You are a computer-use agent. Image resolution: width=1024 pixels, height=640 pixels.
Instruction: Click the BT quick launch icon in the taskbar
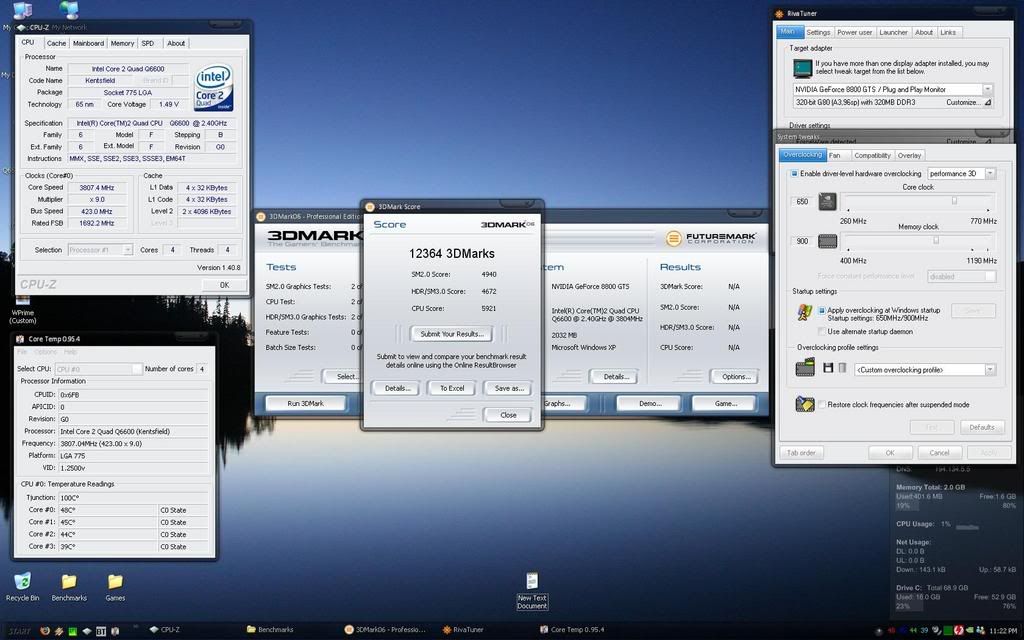[101, 631]
